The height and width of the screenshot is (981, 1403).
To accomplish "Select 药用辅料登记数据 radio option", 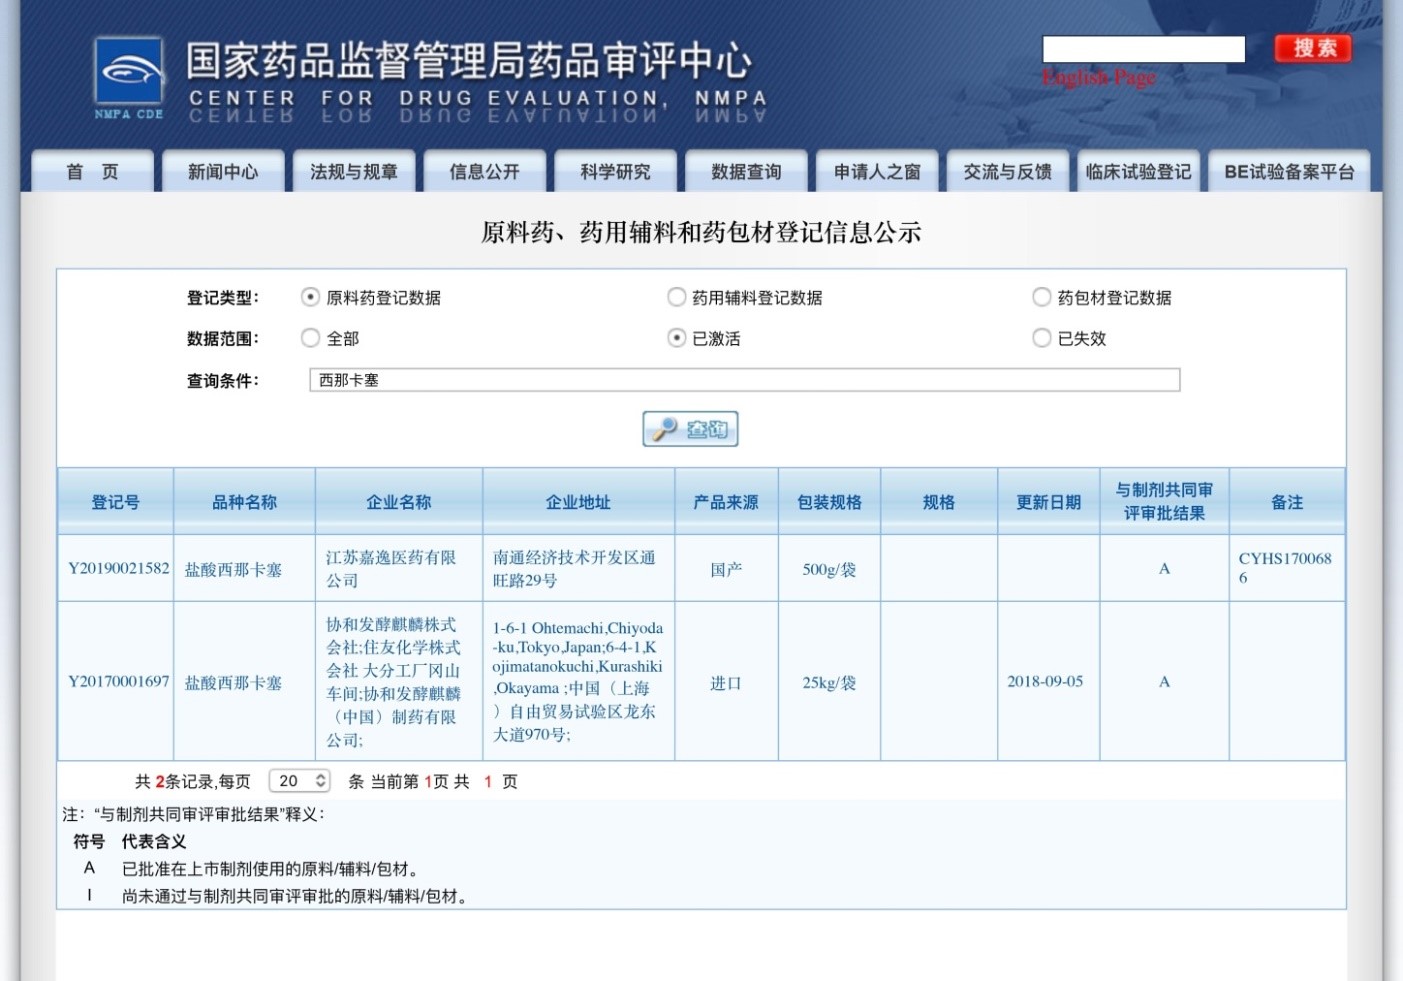I will (x=677, y=297).
